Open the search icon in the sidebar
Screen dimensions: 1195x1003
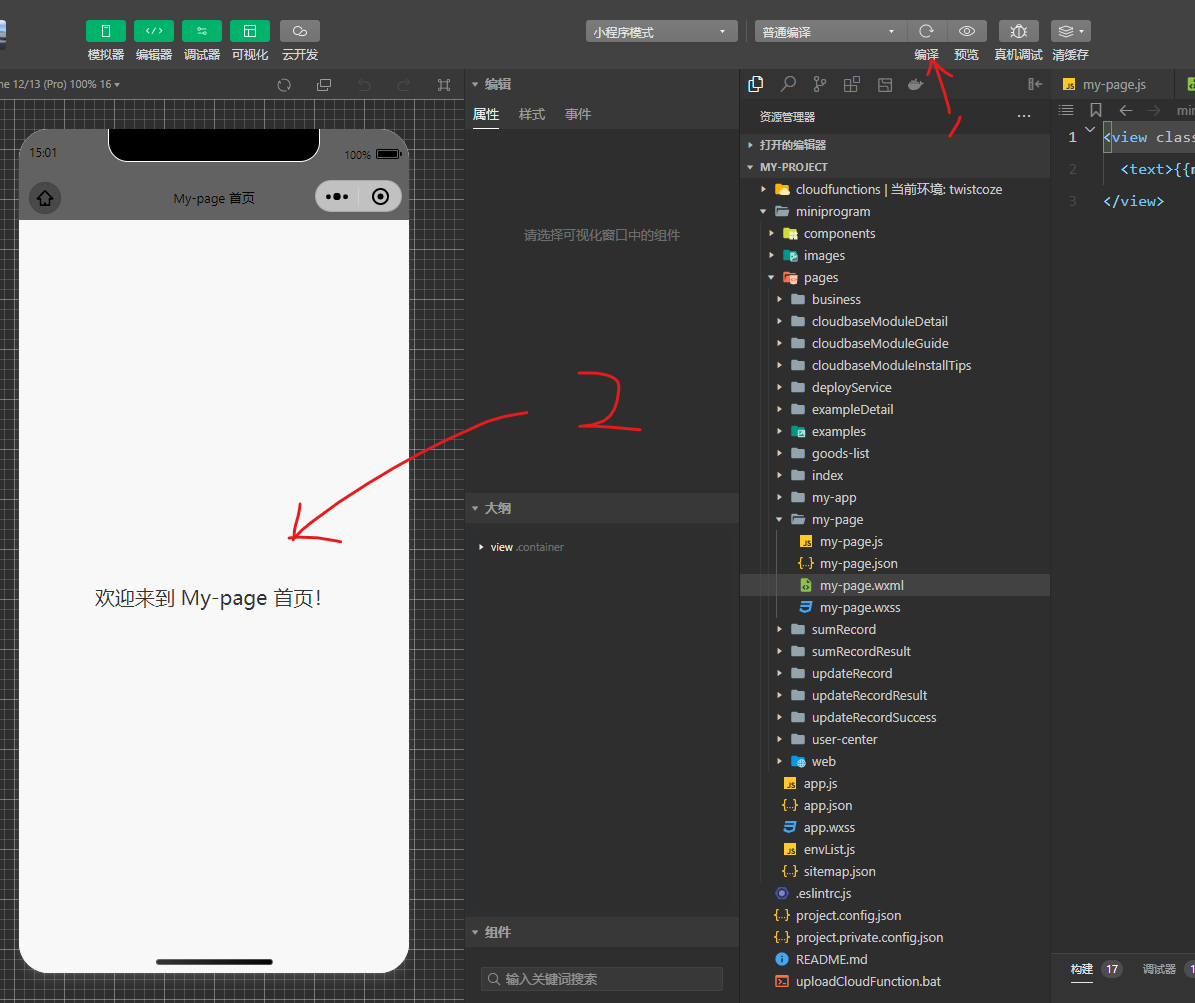pyautogui.click(x=788, y=84)
